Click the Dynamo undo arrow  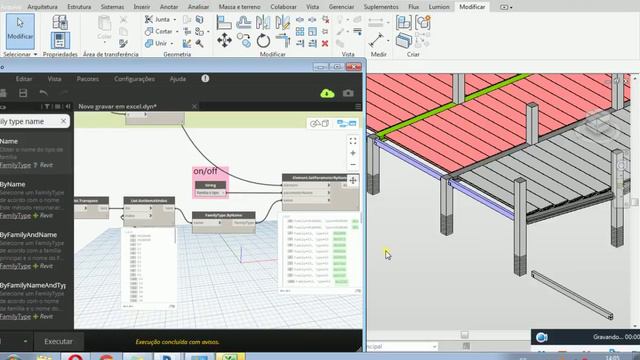point(43,93)
